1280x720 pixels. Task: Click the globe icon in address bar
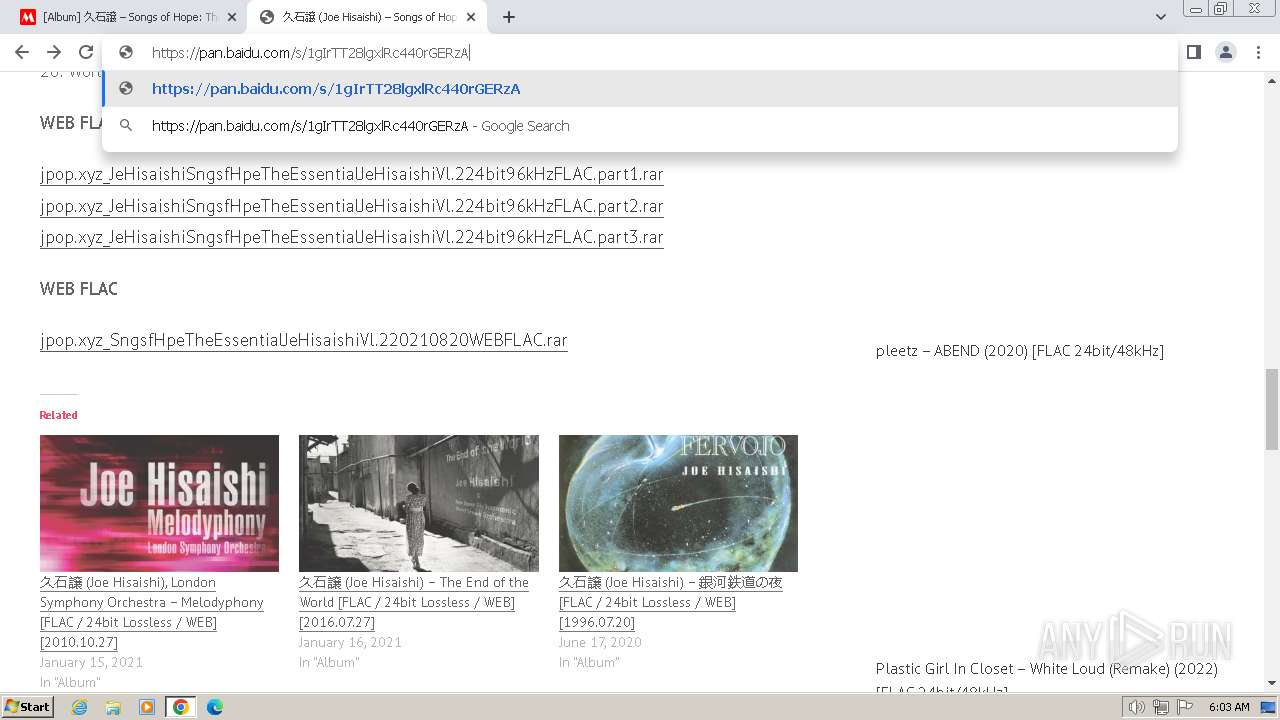pos(126,52)
